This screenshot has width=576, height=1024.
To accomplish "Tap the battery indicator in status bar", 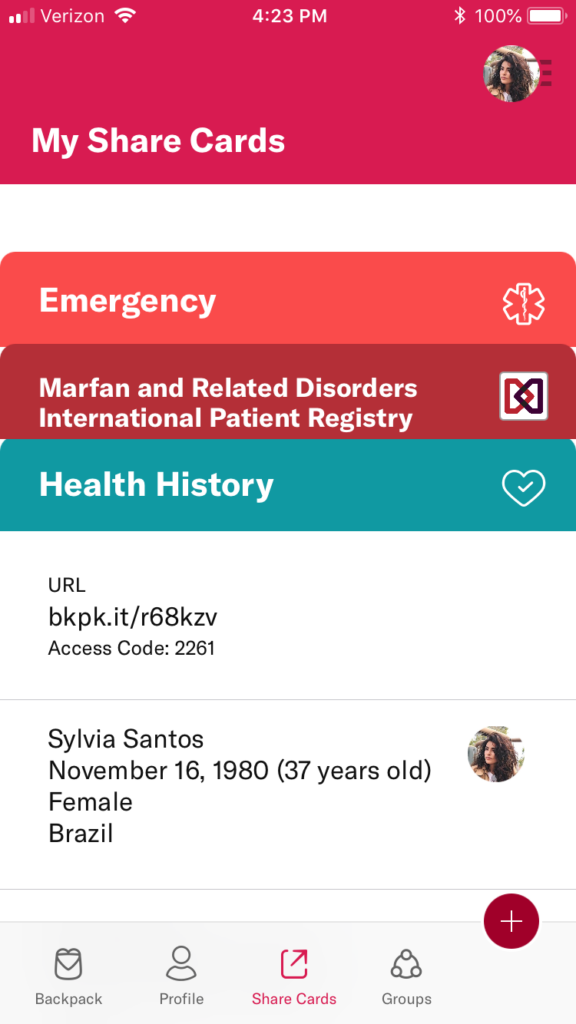I will coord(546,16).
